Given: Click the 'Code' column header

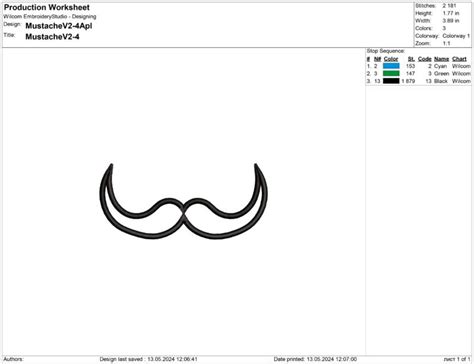Looking at the screenshot, I should (x=425, y=59).
